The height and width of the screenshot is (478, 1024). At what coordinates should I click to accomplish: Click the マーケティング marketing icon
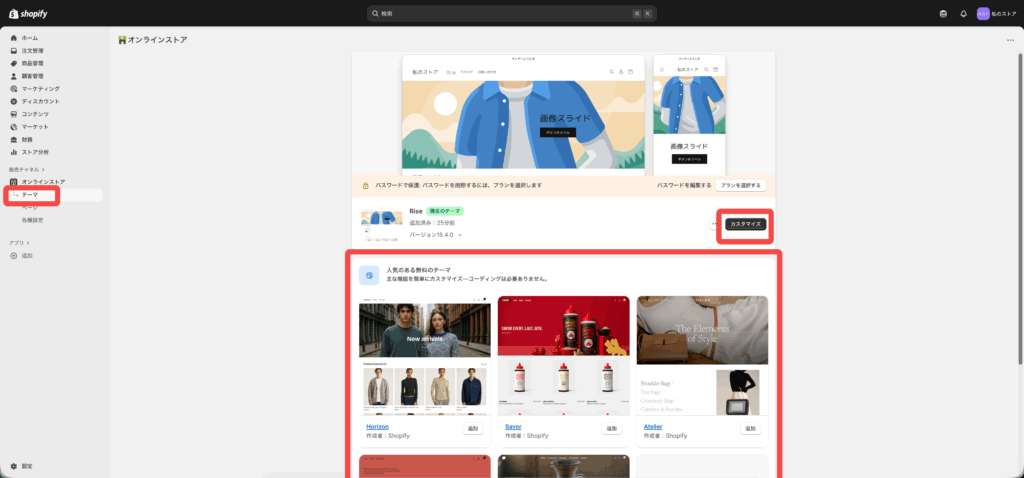[x=13, y=89]
